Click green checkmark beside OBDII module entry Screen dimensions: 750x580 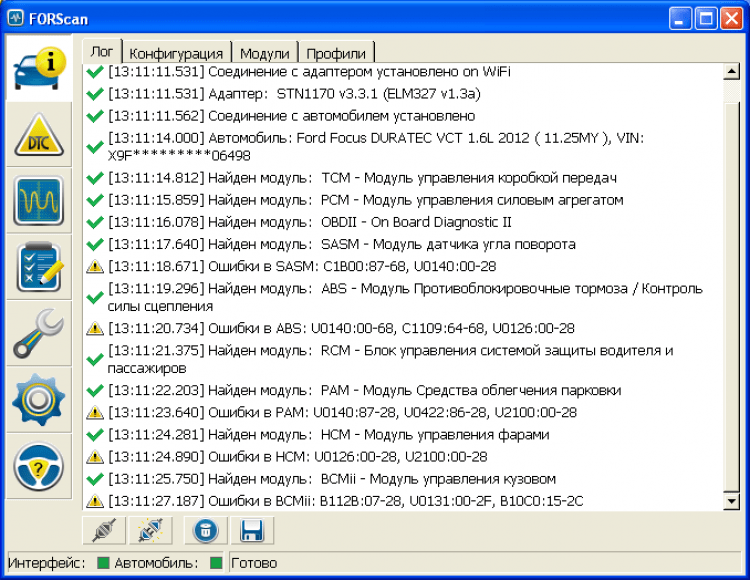95,222
